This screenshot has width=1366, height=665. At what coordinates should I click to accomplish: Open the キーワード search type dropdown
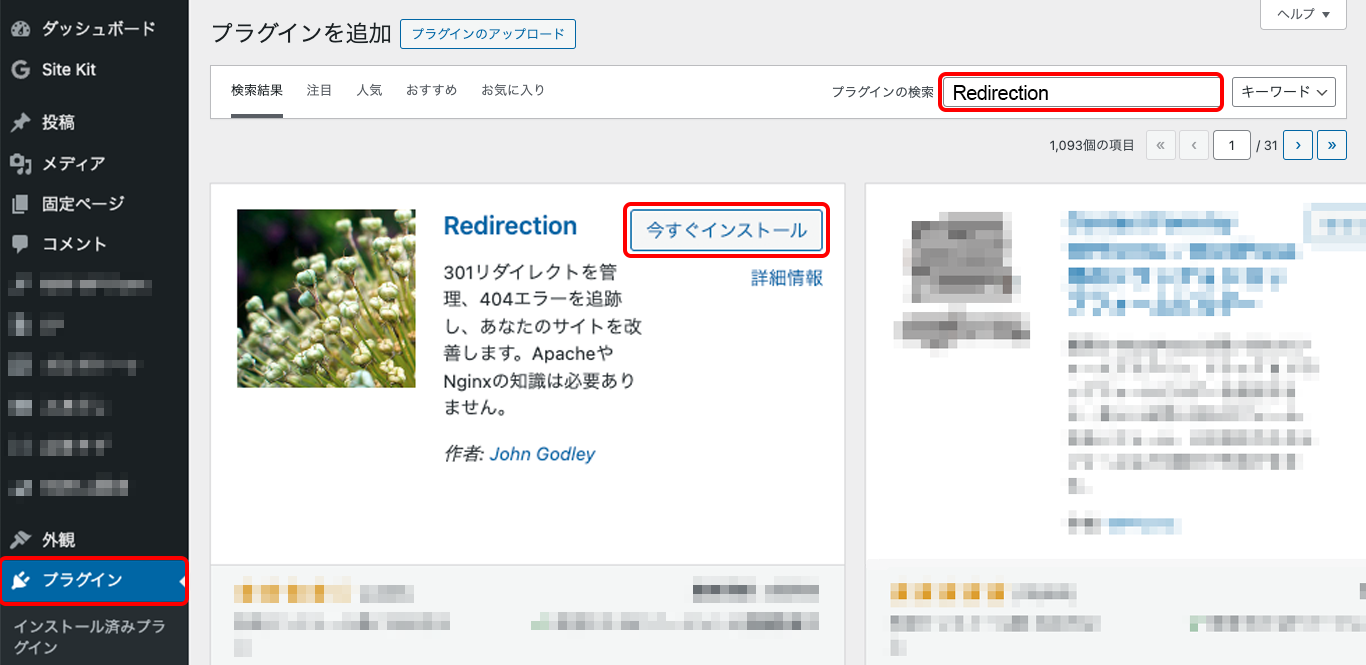tap(1284, 92)
